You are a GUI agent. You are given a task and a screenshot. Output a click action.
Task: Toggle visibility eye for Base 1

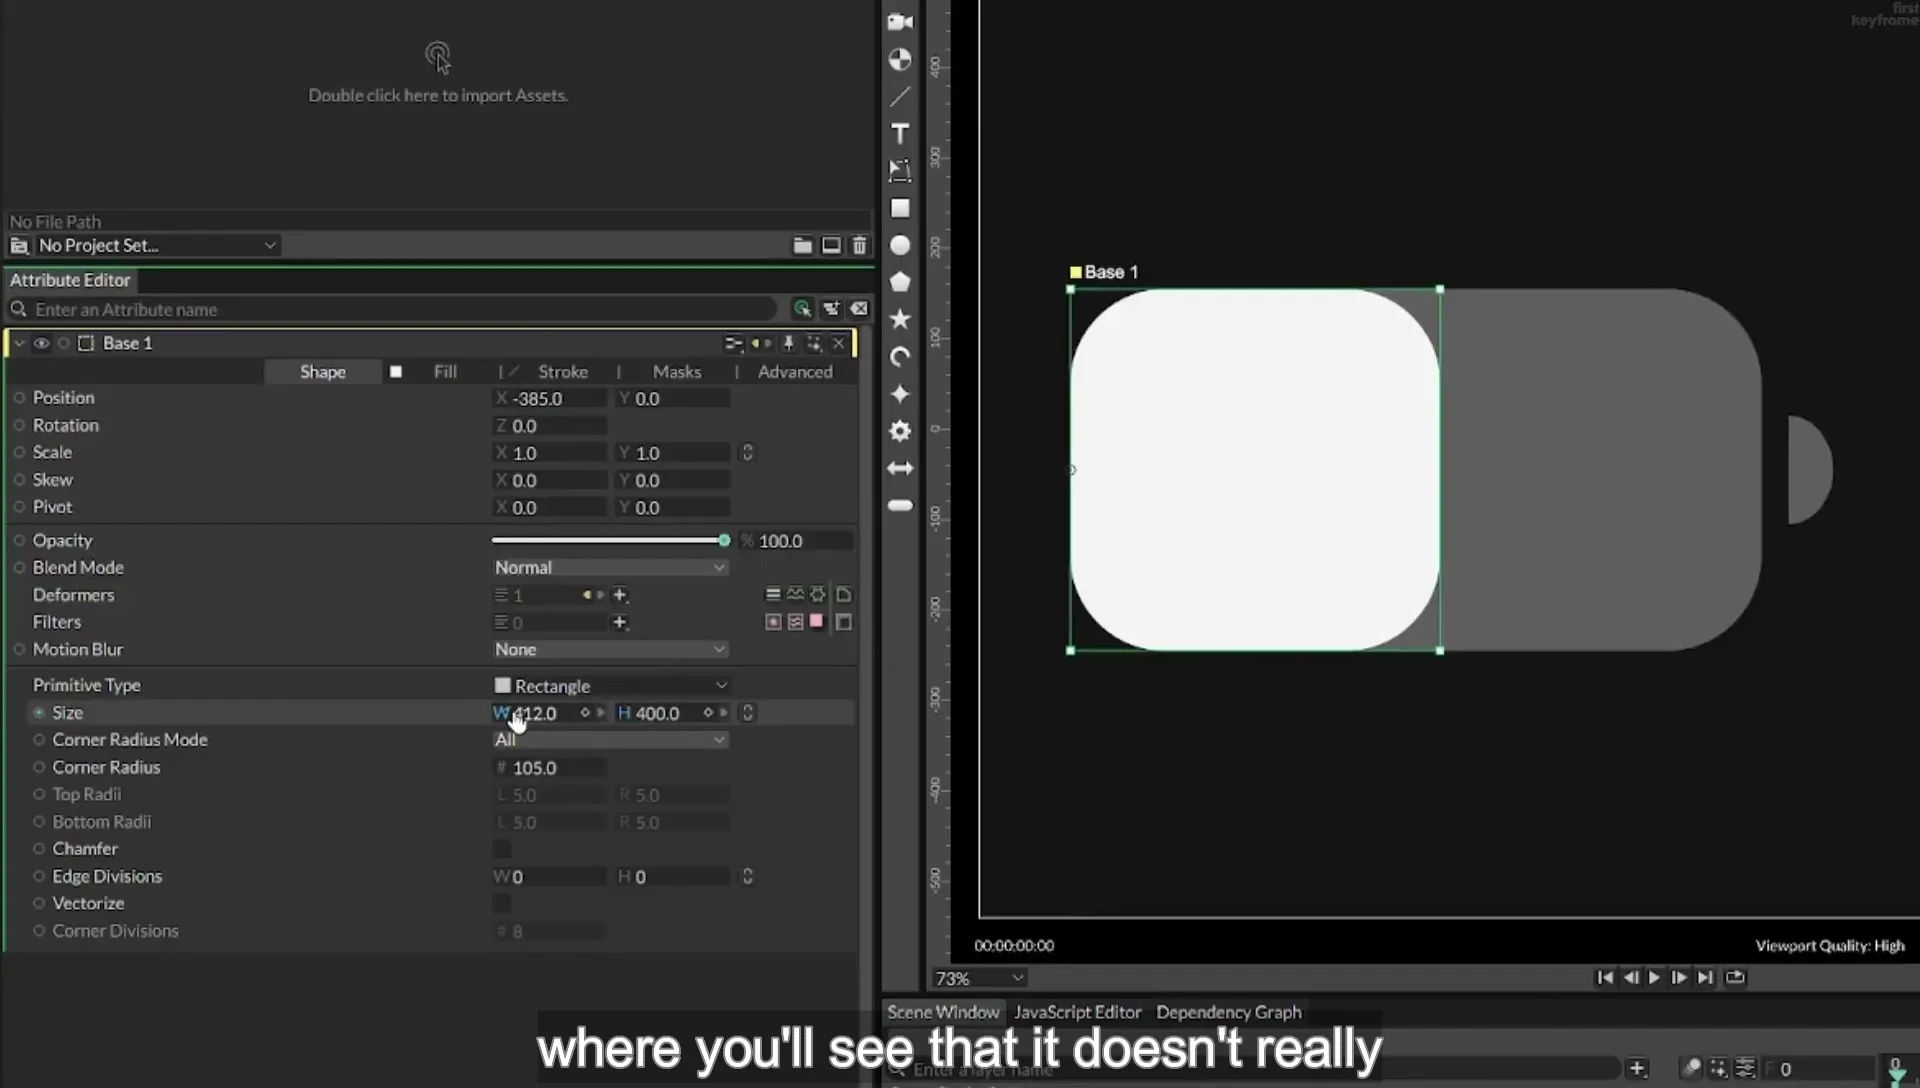(41, 343)
